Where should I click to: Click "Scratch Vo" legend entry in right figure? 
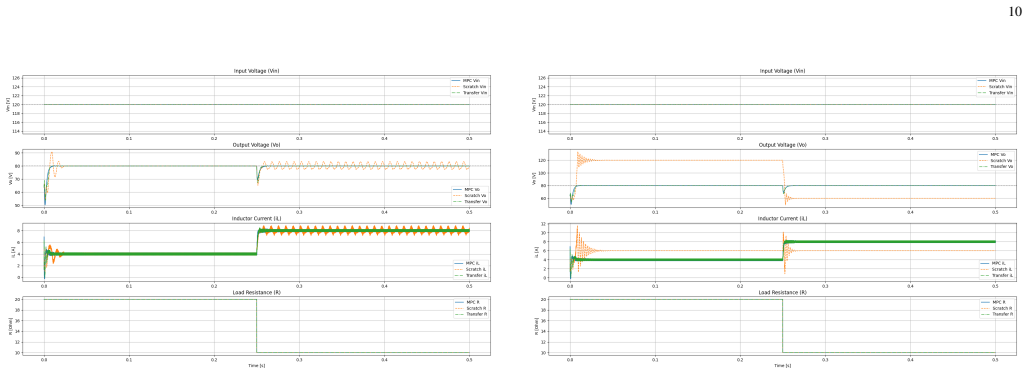[995, 161]
